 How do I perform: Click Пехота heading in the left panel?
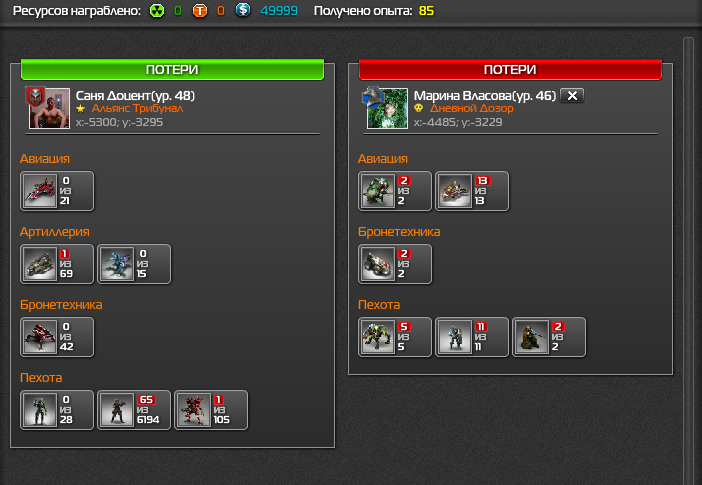pos(41,378)
